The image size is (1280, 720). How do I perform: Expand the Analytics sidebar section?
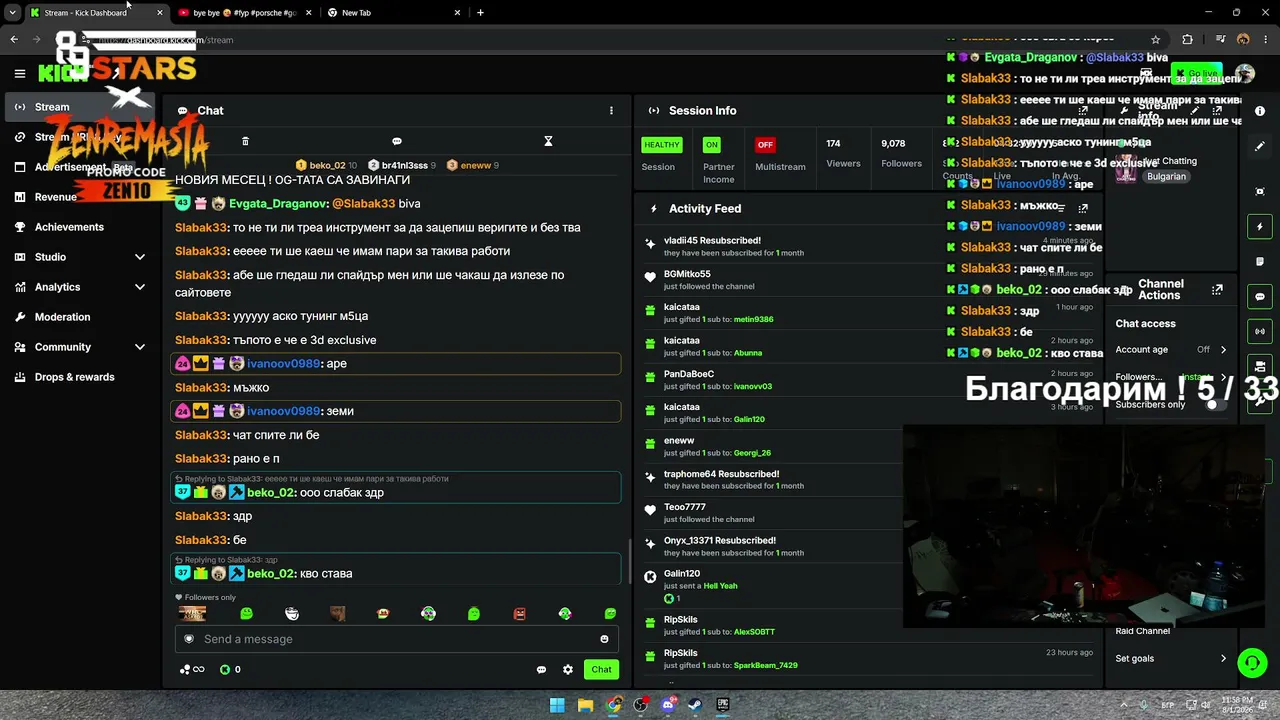click(x=80, y=287)
